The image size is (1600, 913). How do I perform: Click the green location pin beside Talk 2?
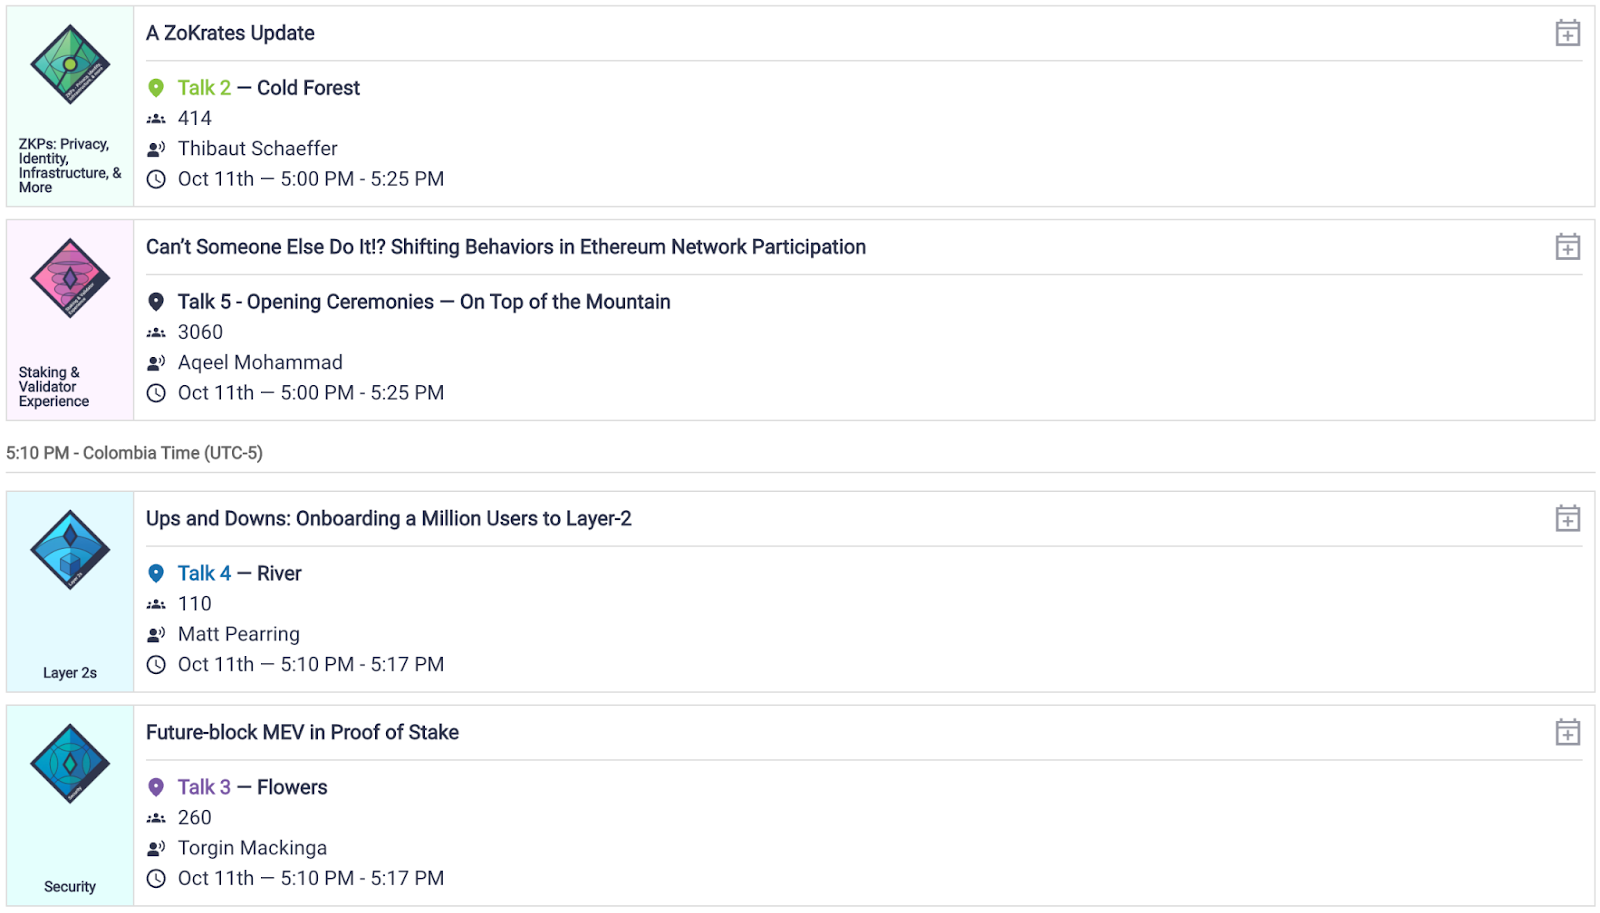tap(156, 88)
